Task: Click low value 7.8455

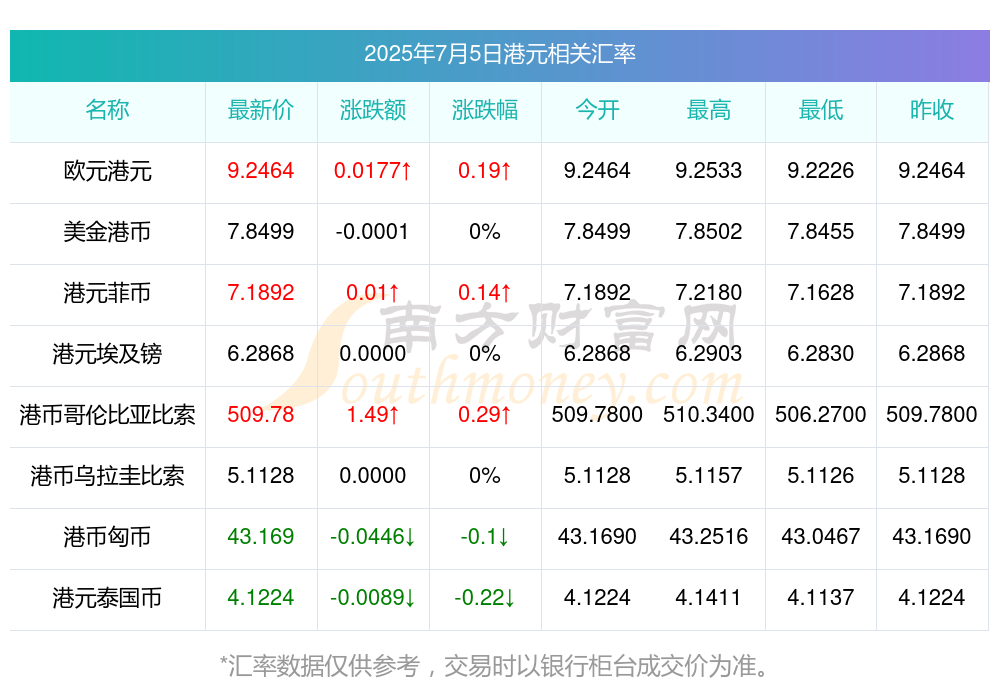Action: click(x=821, y=231)
